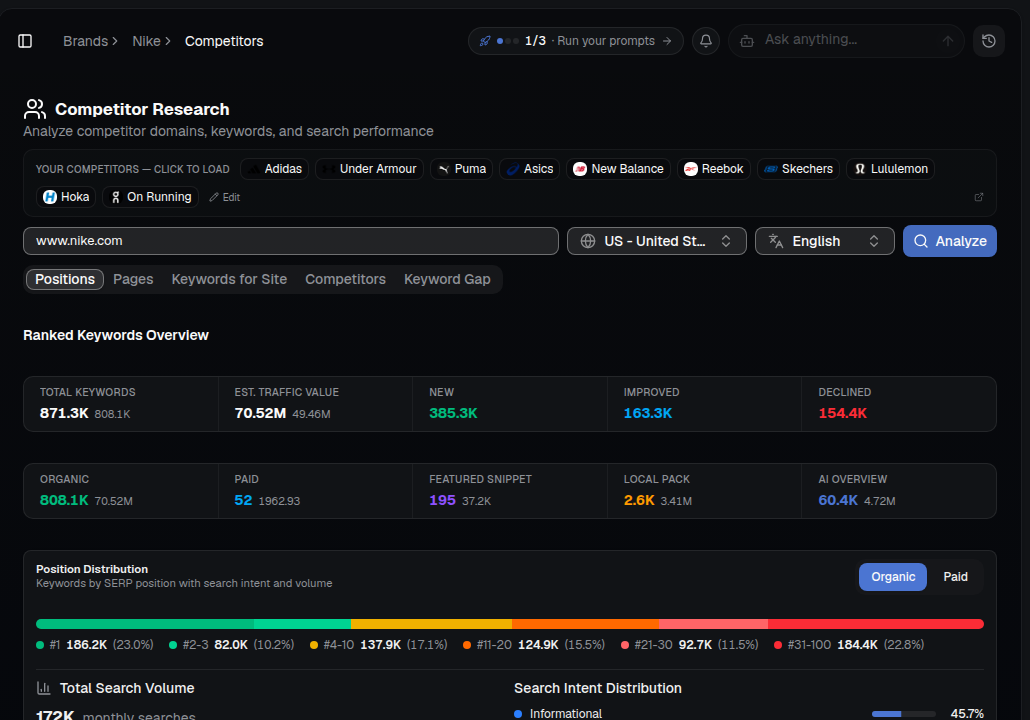Click the Featured Snippet 195 value
Image resolution: width=1030 pixels, height=720 pixels.
[x=442, y=500]
